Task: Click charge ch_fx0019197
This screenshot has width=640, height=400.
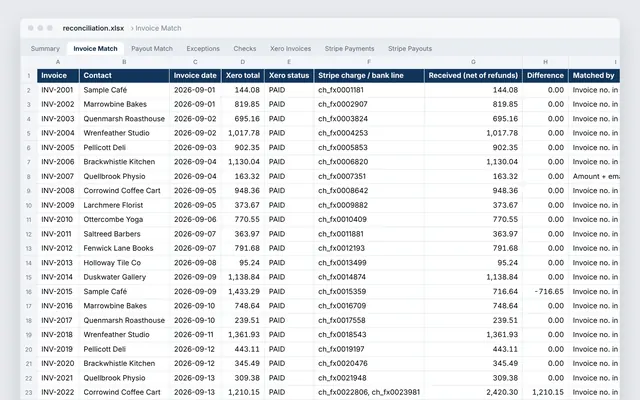Action: coord(369,349)
